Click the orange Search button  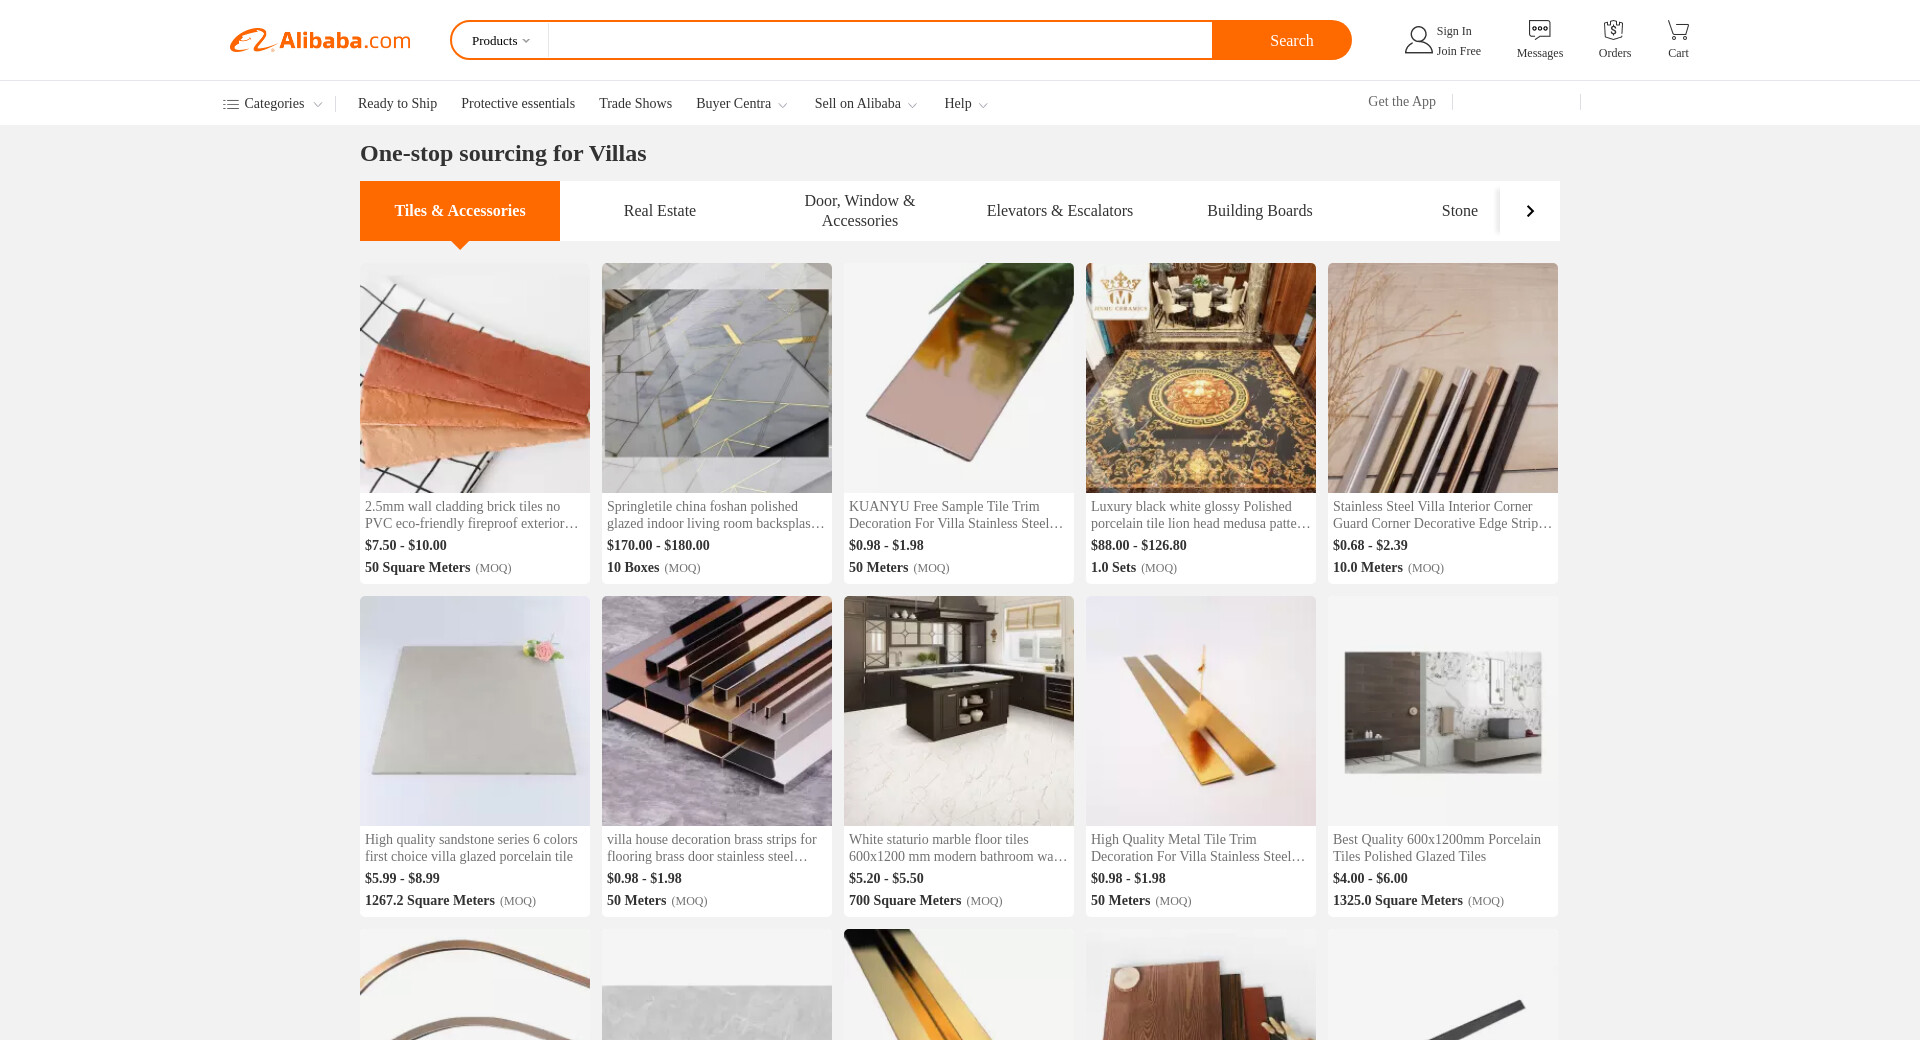click(x=1282, y=40)
